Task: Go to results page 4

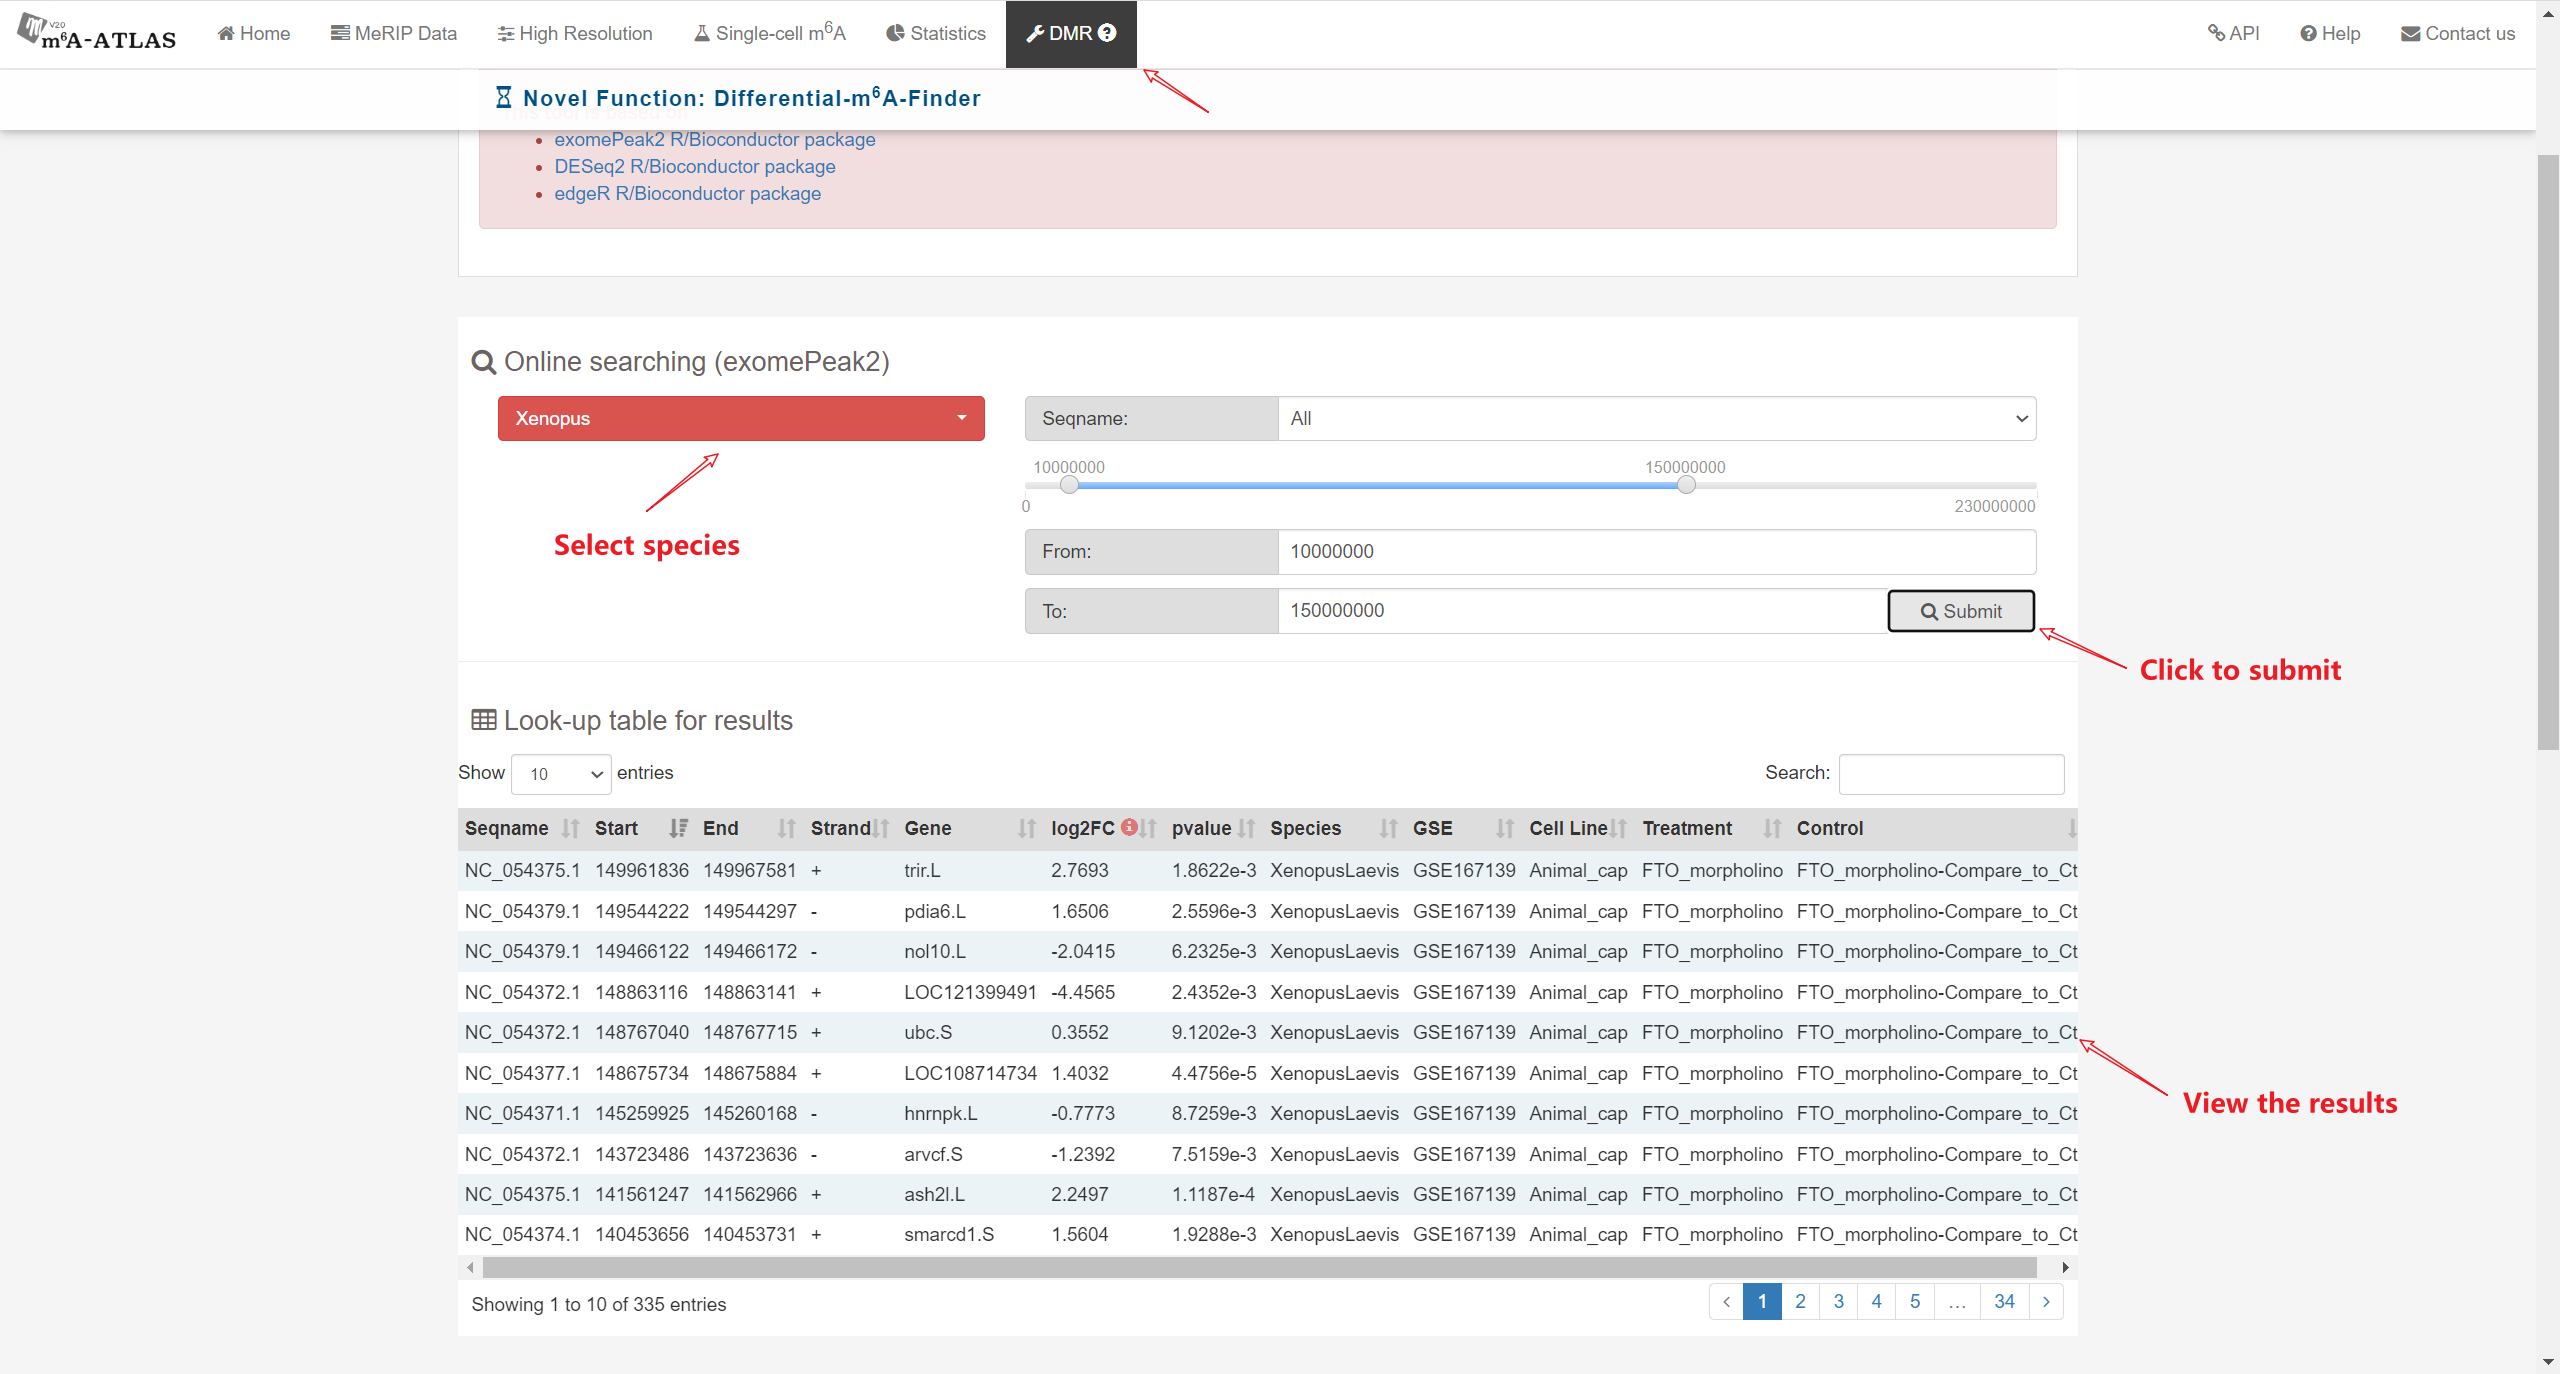Action: (x=1876, y=1301)
